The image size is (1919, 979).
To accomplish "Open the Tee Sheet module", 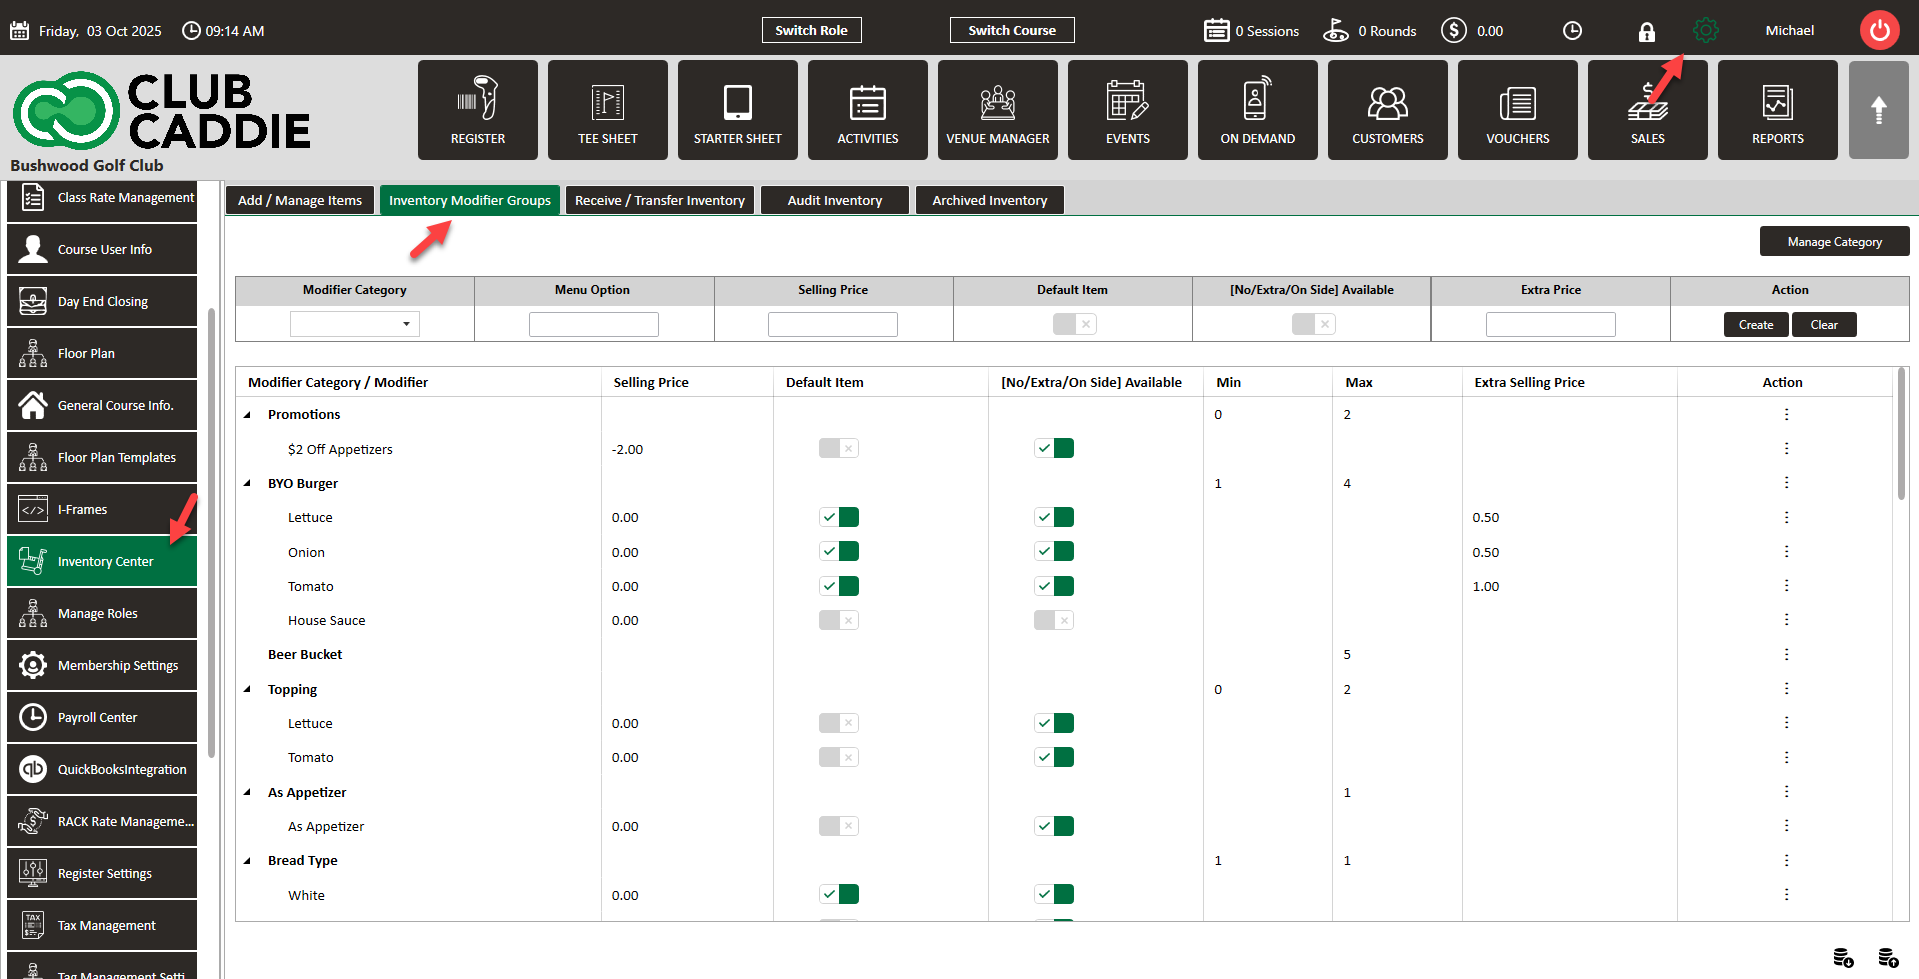I will pos(607,110).
